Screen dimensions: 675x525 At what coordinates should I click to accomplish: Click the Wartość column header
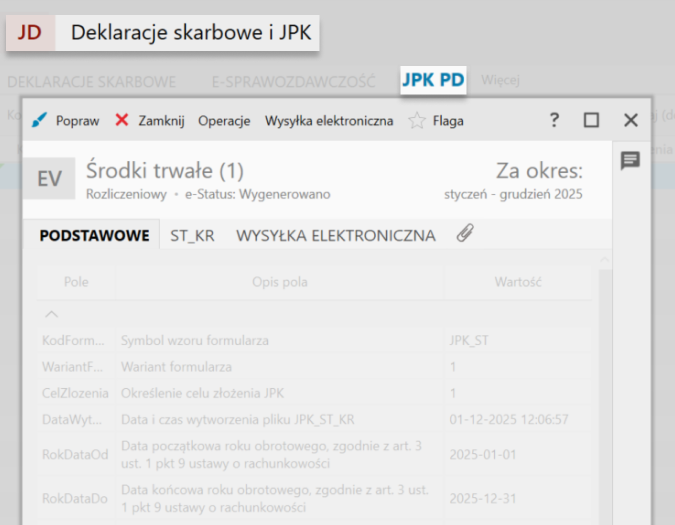(x=518, y=282)
